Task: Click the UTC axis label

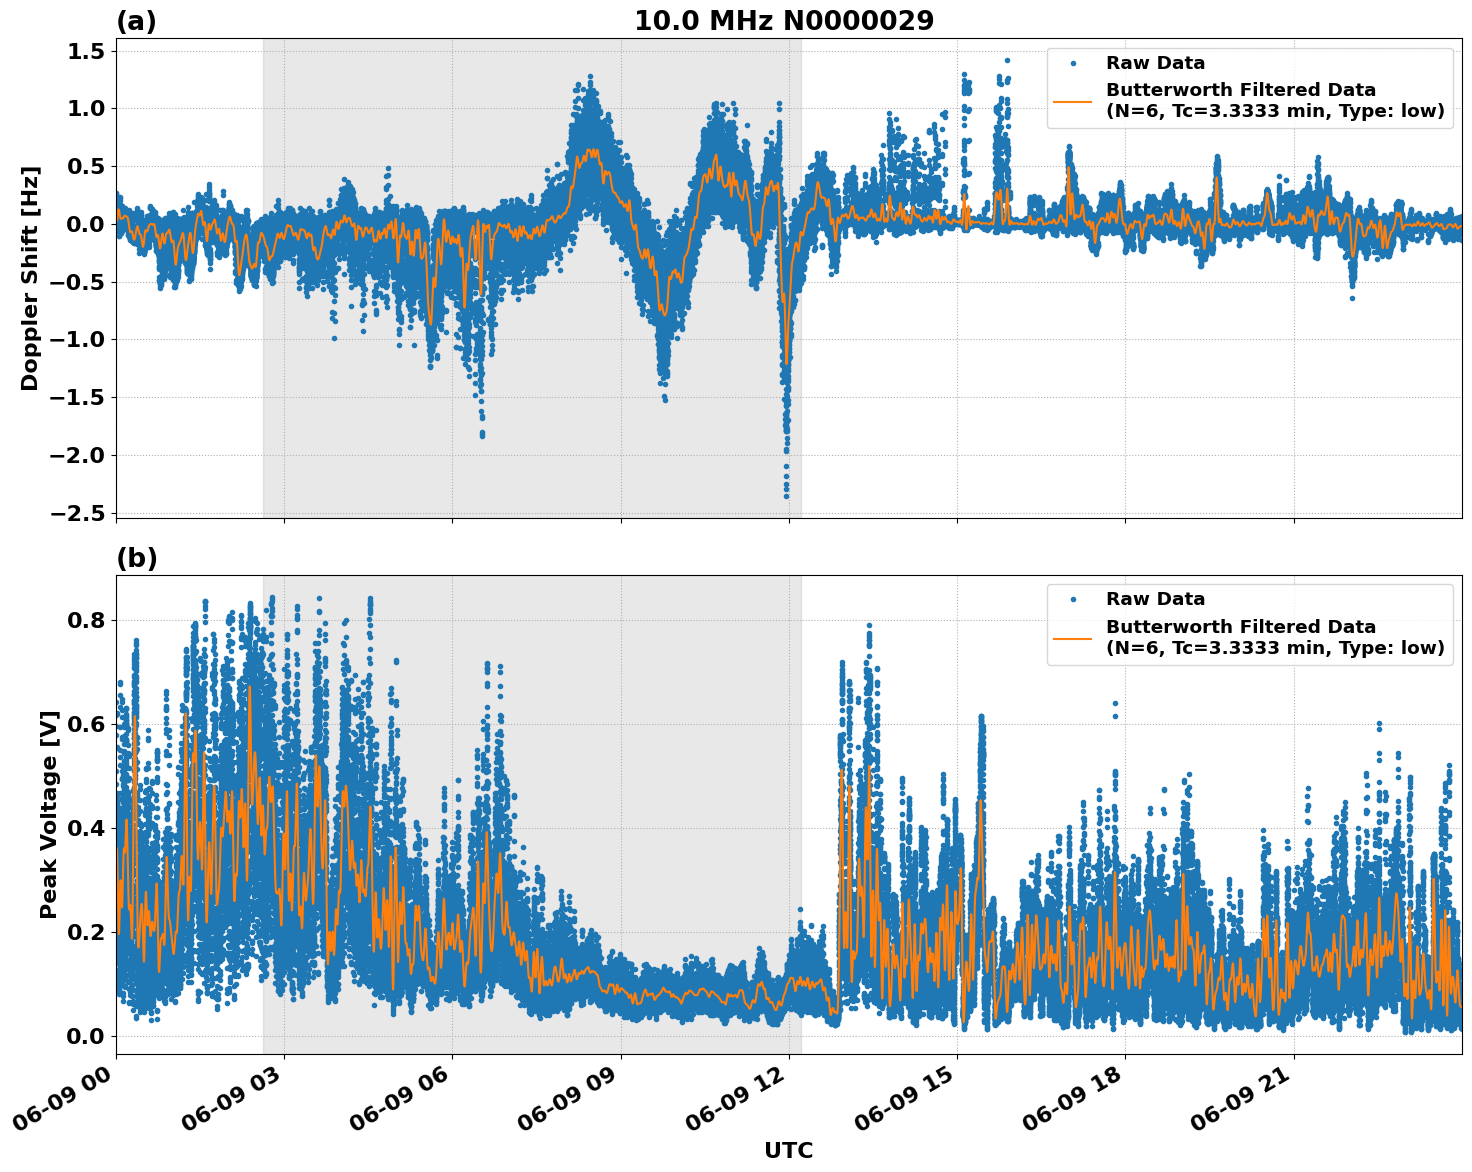Action: tap(788, 1150)
